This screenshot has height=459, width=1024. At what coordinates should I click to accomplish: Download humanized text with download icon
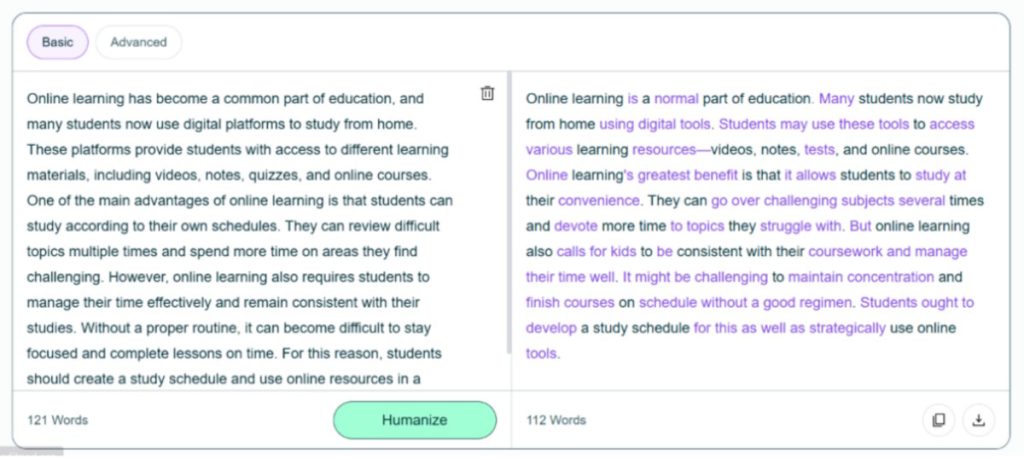point(978,420)
